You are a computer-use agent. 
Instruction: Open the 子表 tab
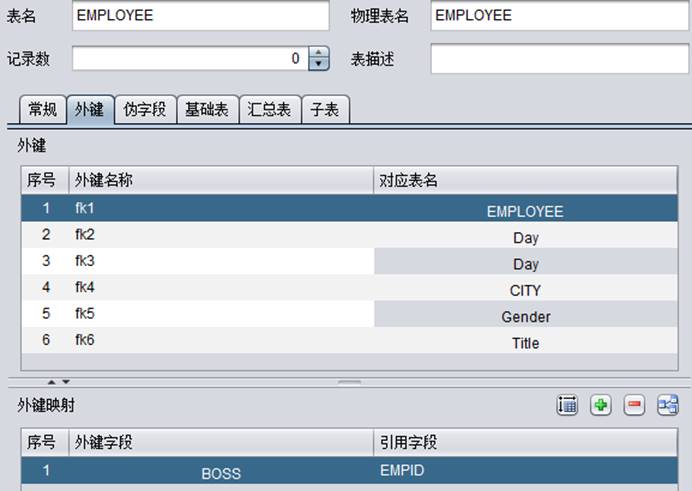[325, 110]
